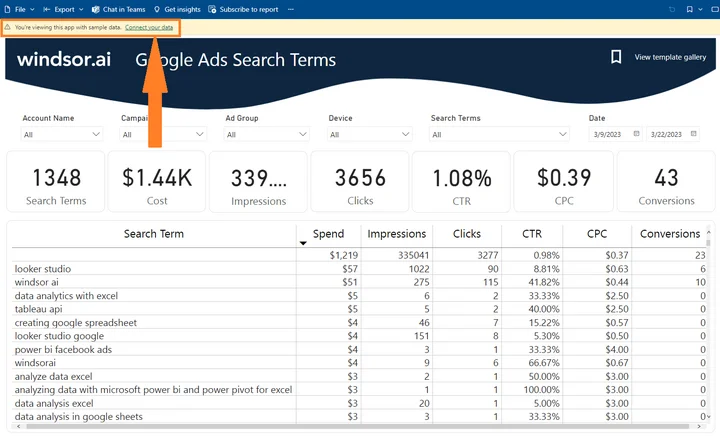Sort by the Search Term column header
The image size is (720, 437).
point(154,234)
